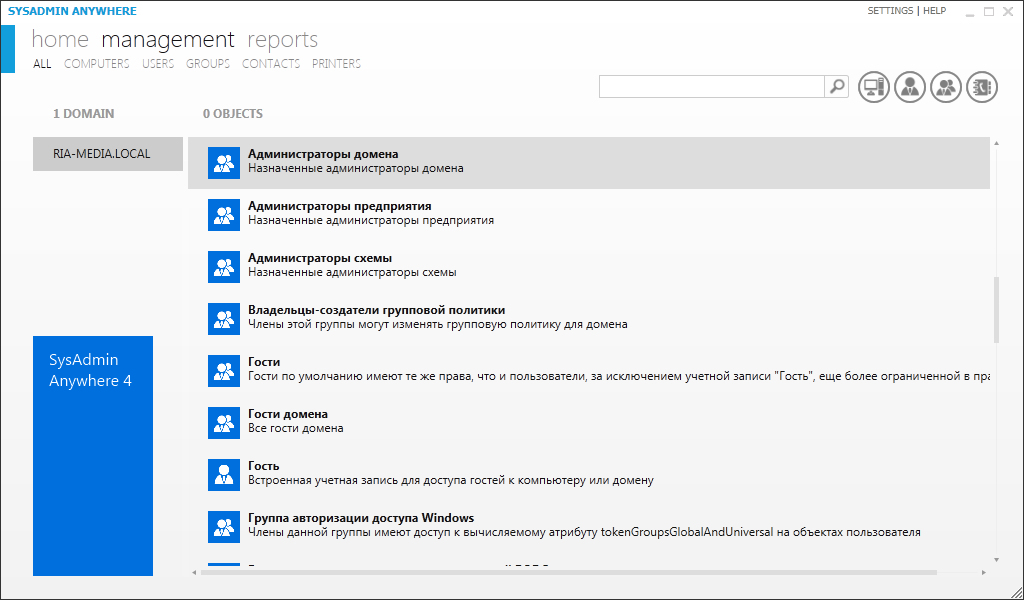This screenshot has height=600, width=1024.
Task: Click user icon for Гость account
Action: [x=224, y=475]
